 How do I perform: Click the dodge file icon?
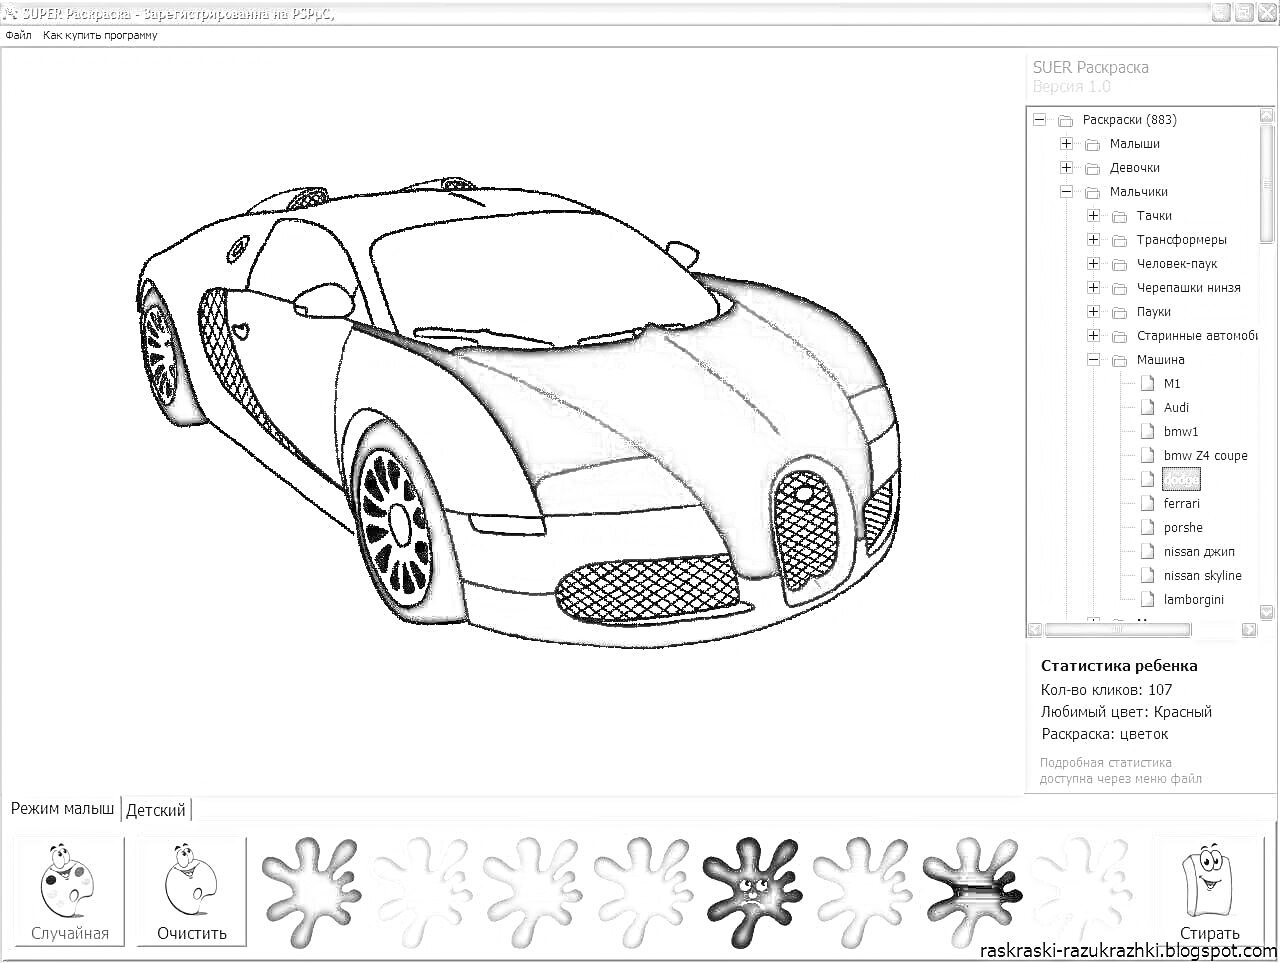1147,479
